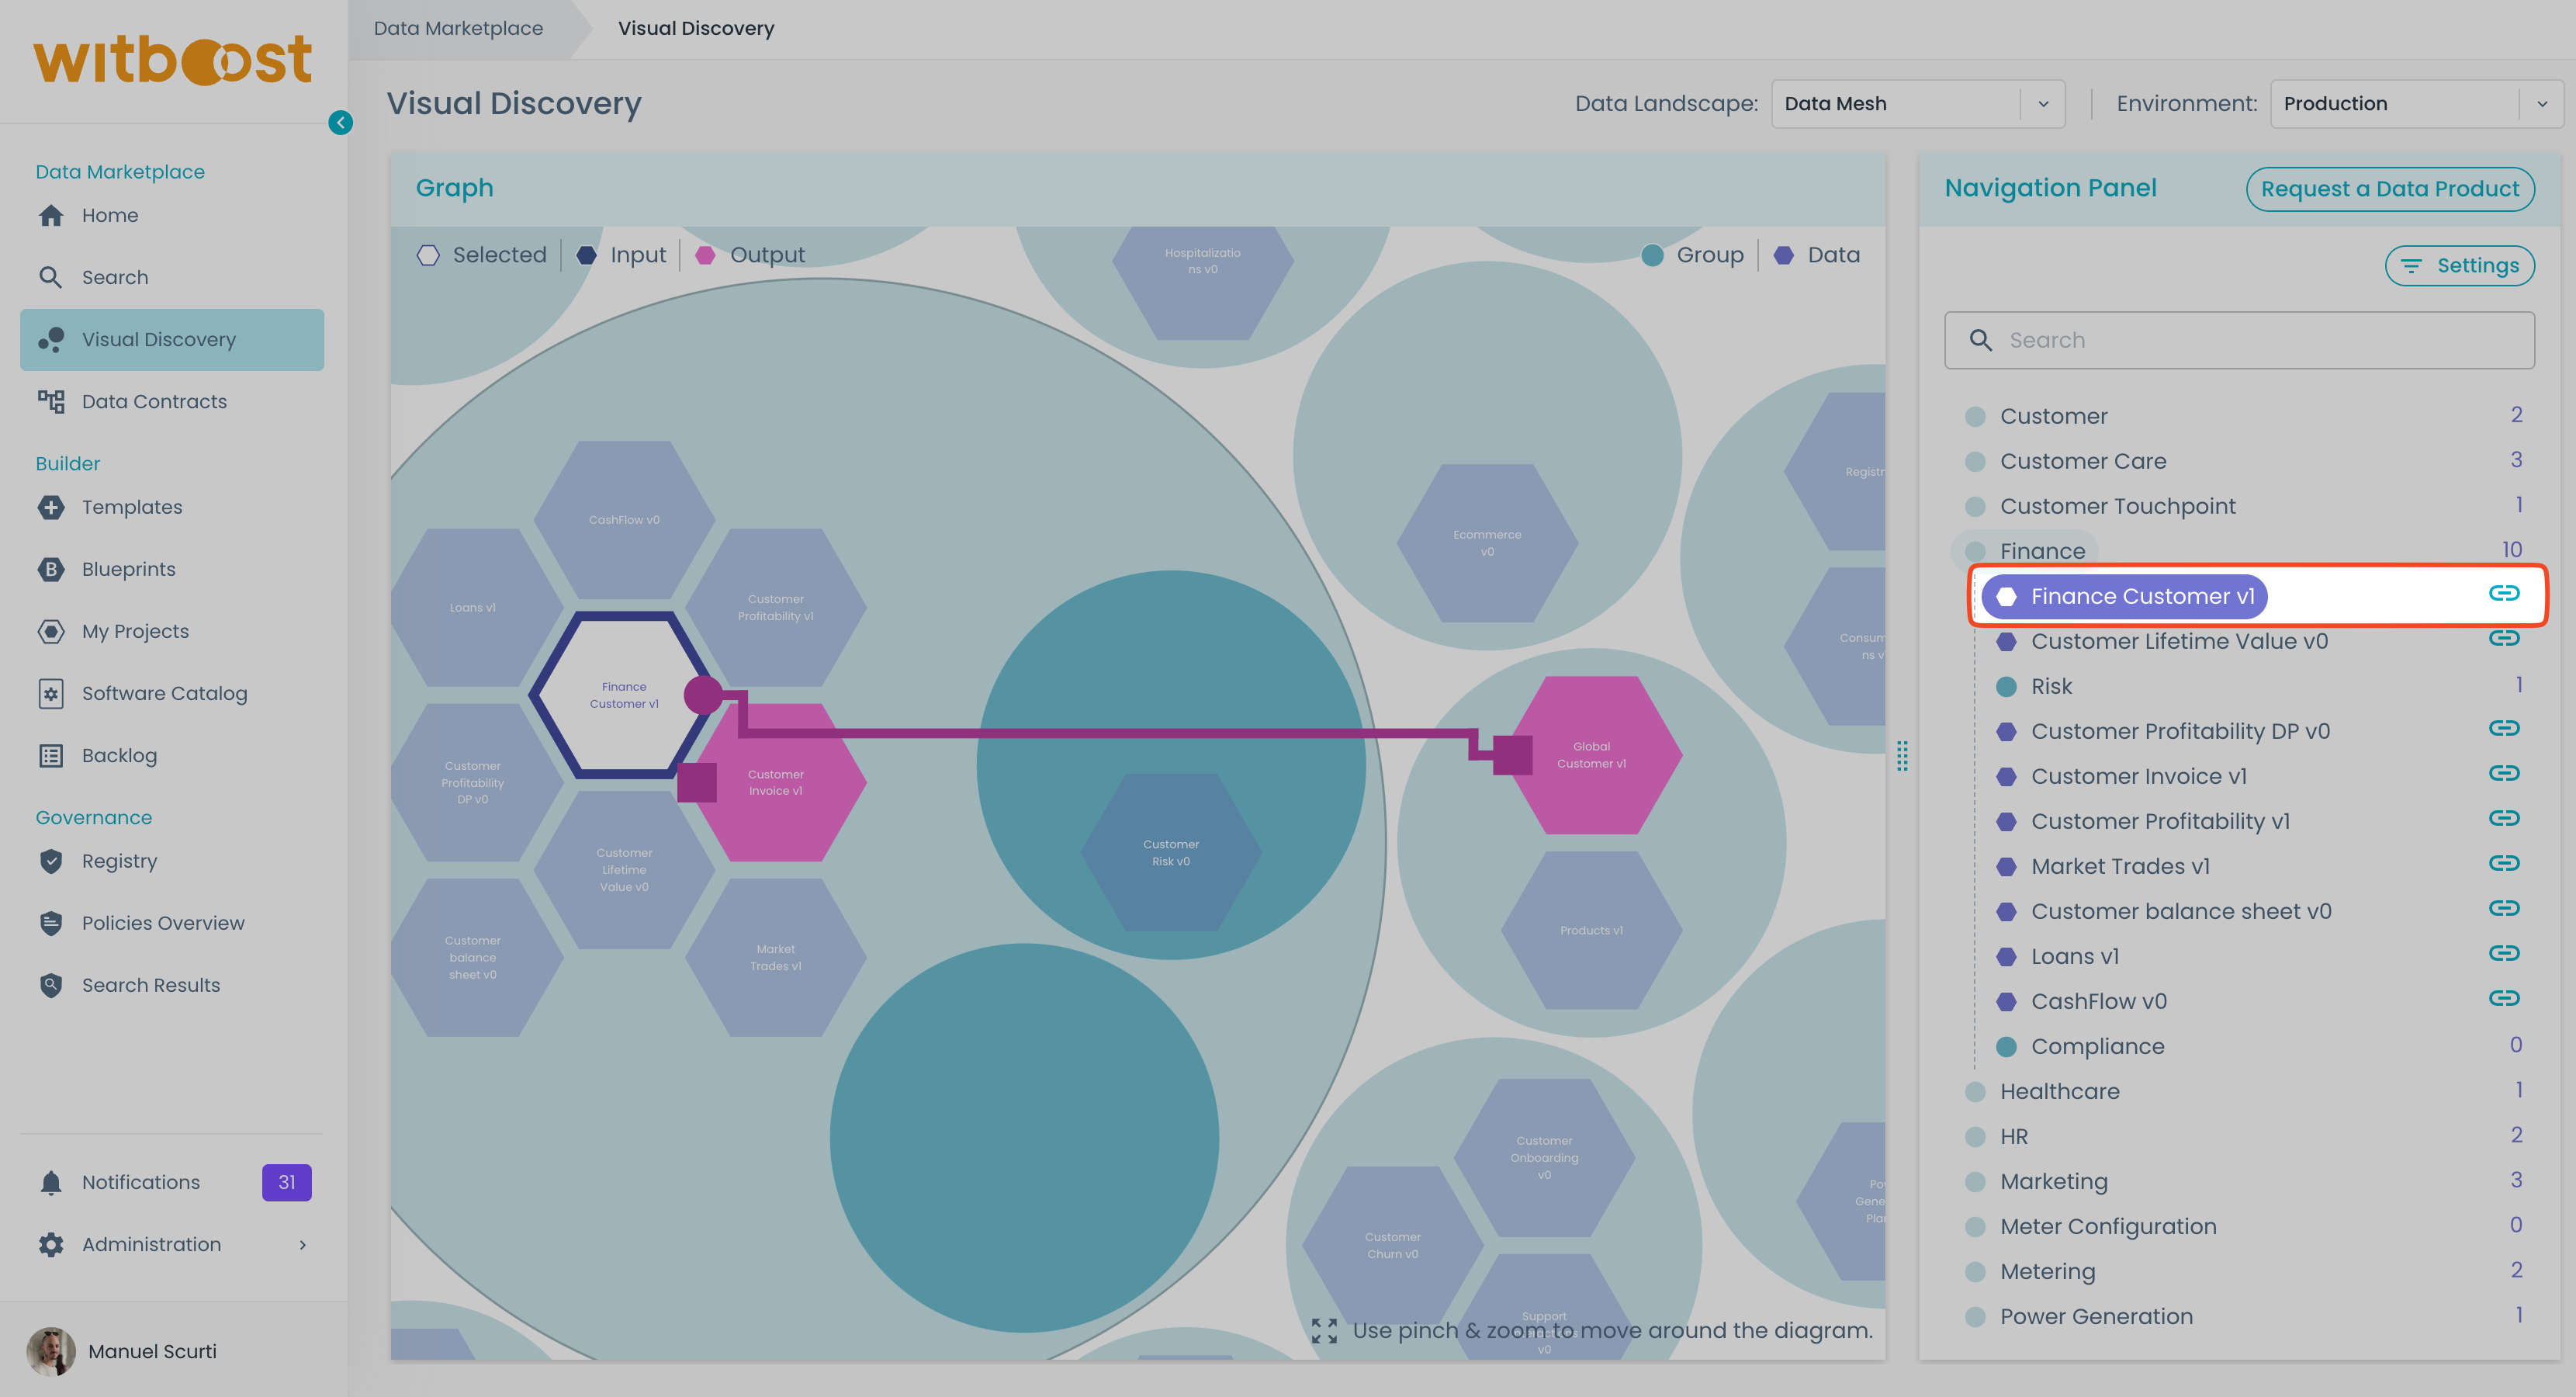This screenshot has height=1397, width=2576.
Task: Open Notifications bell in sidebar
Action: point(52,1182)
